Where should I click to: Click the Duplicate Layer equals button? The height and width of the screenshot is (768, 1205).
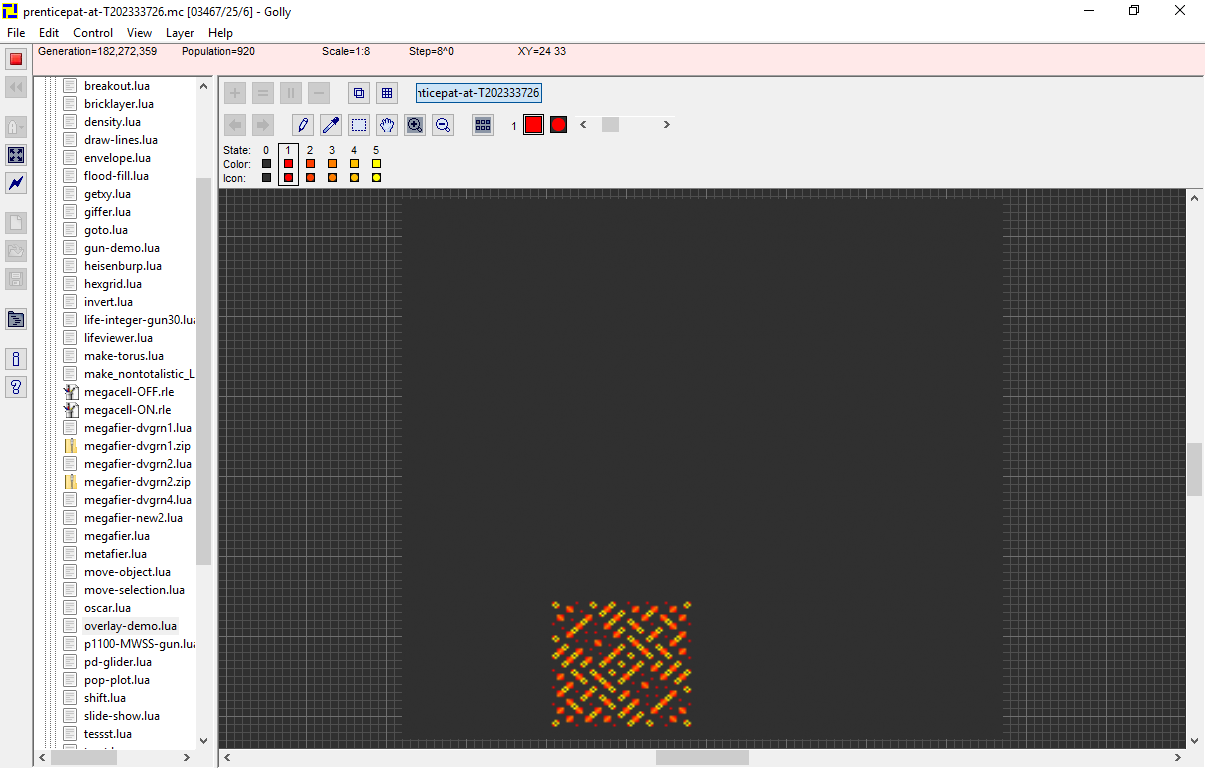tap(263, 93)
